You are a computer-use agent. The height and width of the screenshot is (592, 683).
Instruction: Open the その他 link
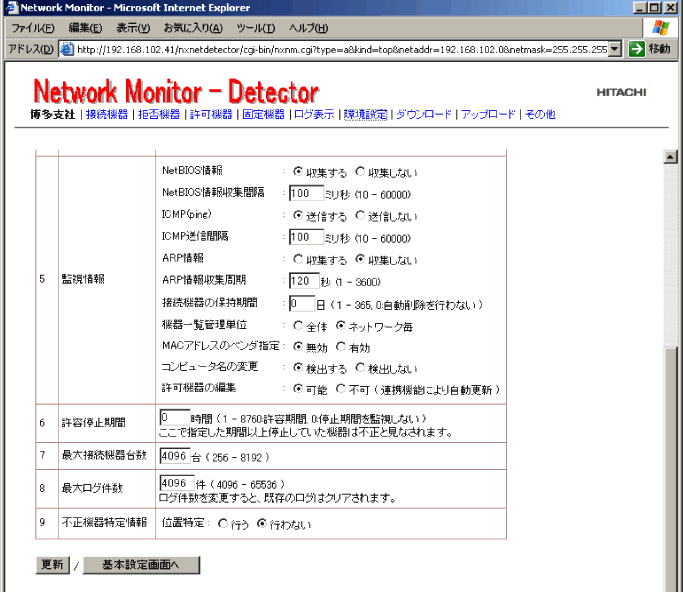coord(541,114)
